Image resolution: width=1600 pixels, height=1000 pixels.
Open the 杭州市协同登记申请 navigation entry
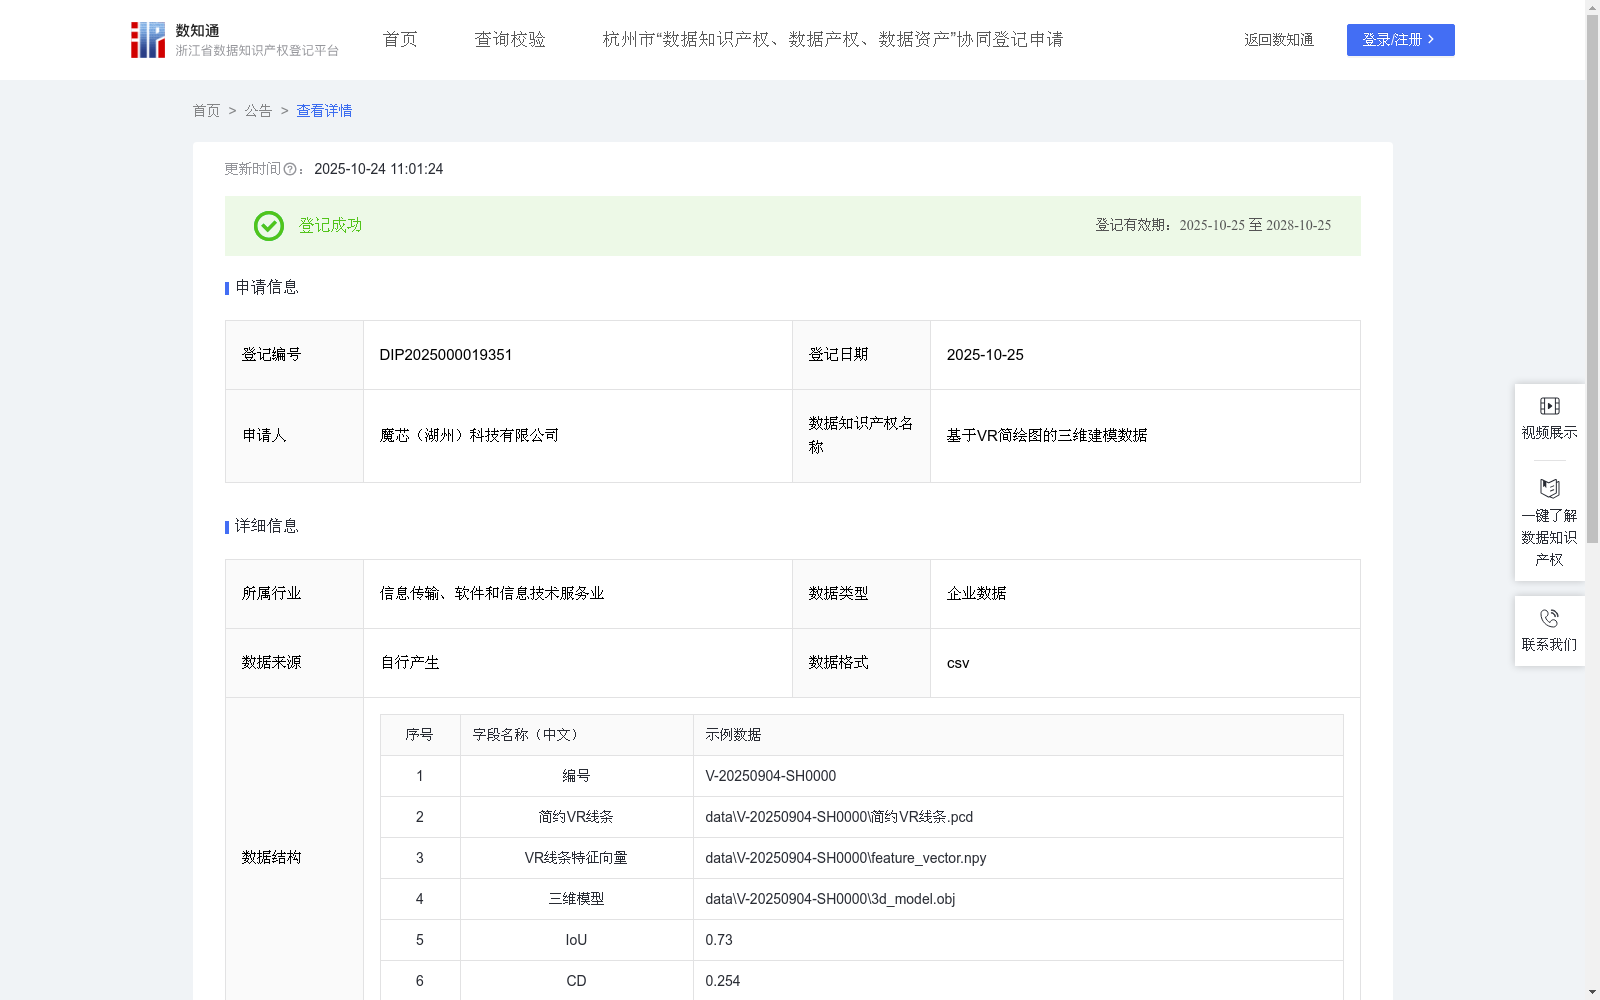831,40
